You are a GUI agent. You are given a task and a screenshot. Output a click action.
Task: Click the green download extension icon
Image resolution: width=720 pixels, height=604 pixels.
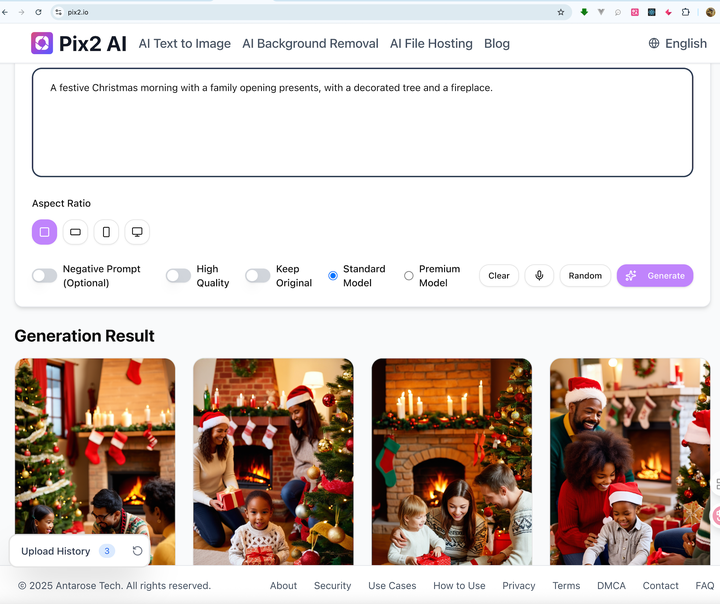point(584,12)
